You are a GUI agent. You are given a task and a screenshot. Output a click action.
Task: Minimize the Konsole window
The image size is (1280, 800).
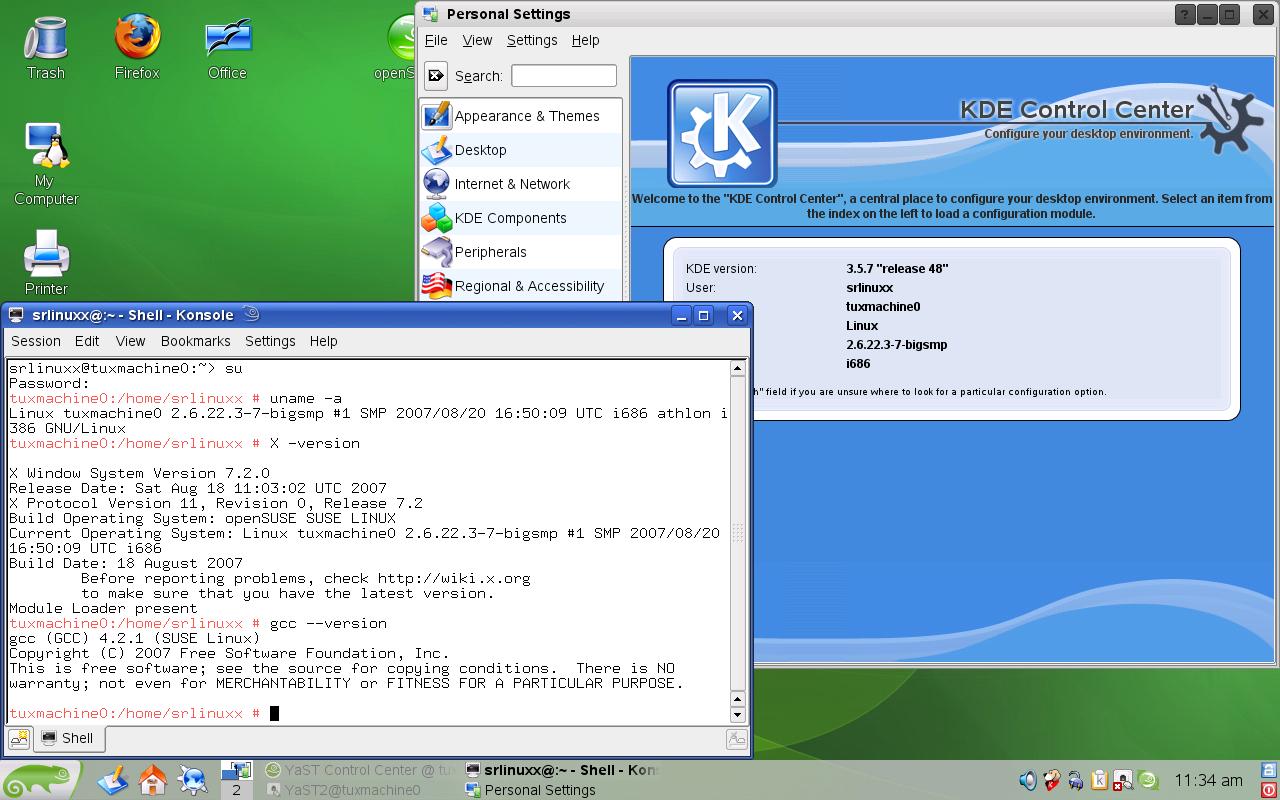681,315
